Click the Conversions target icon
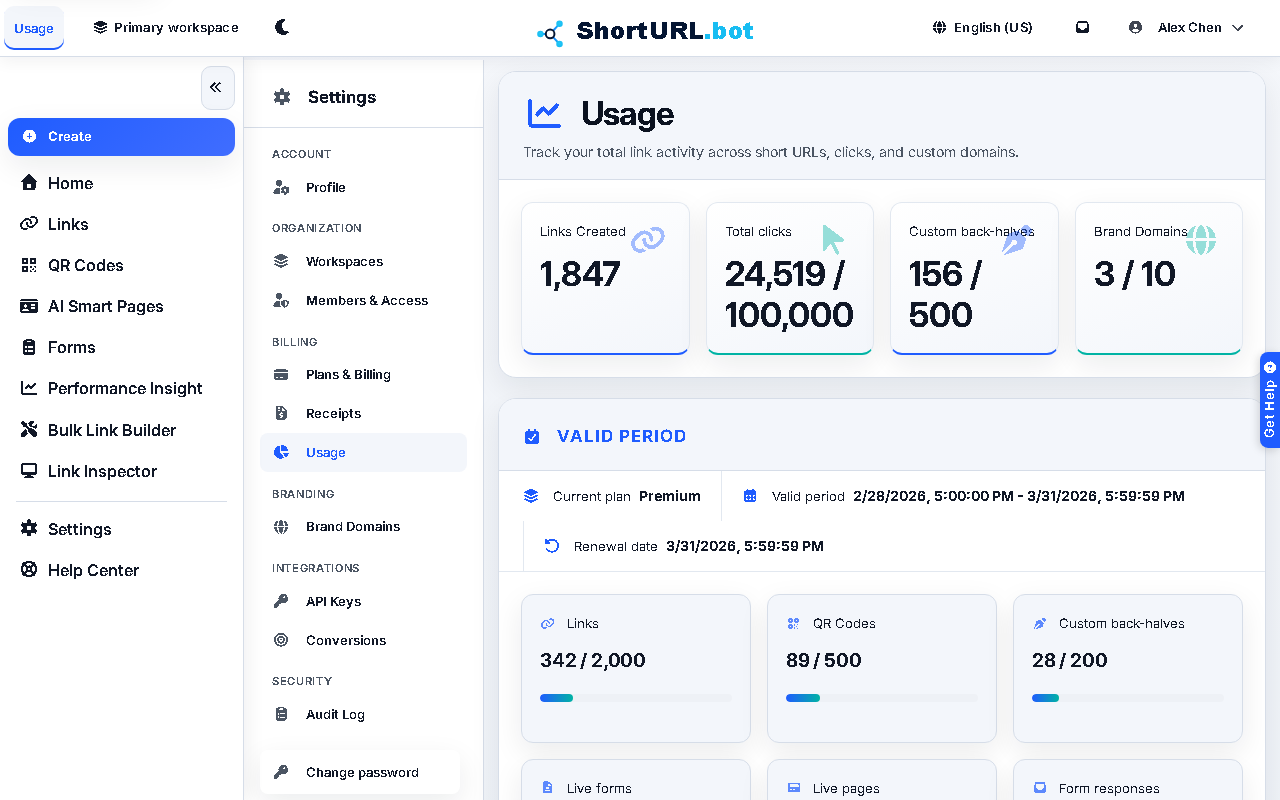This screenshot has width=1280, height=800. click(282, 641)
